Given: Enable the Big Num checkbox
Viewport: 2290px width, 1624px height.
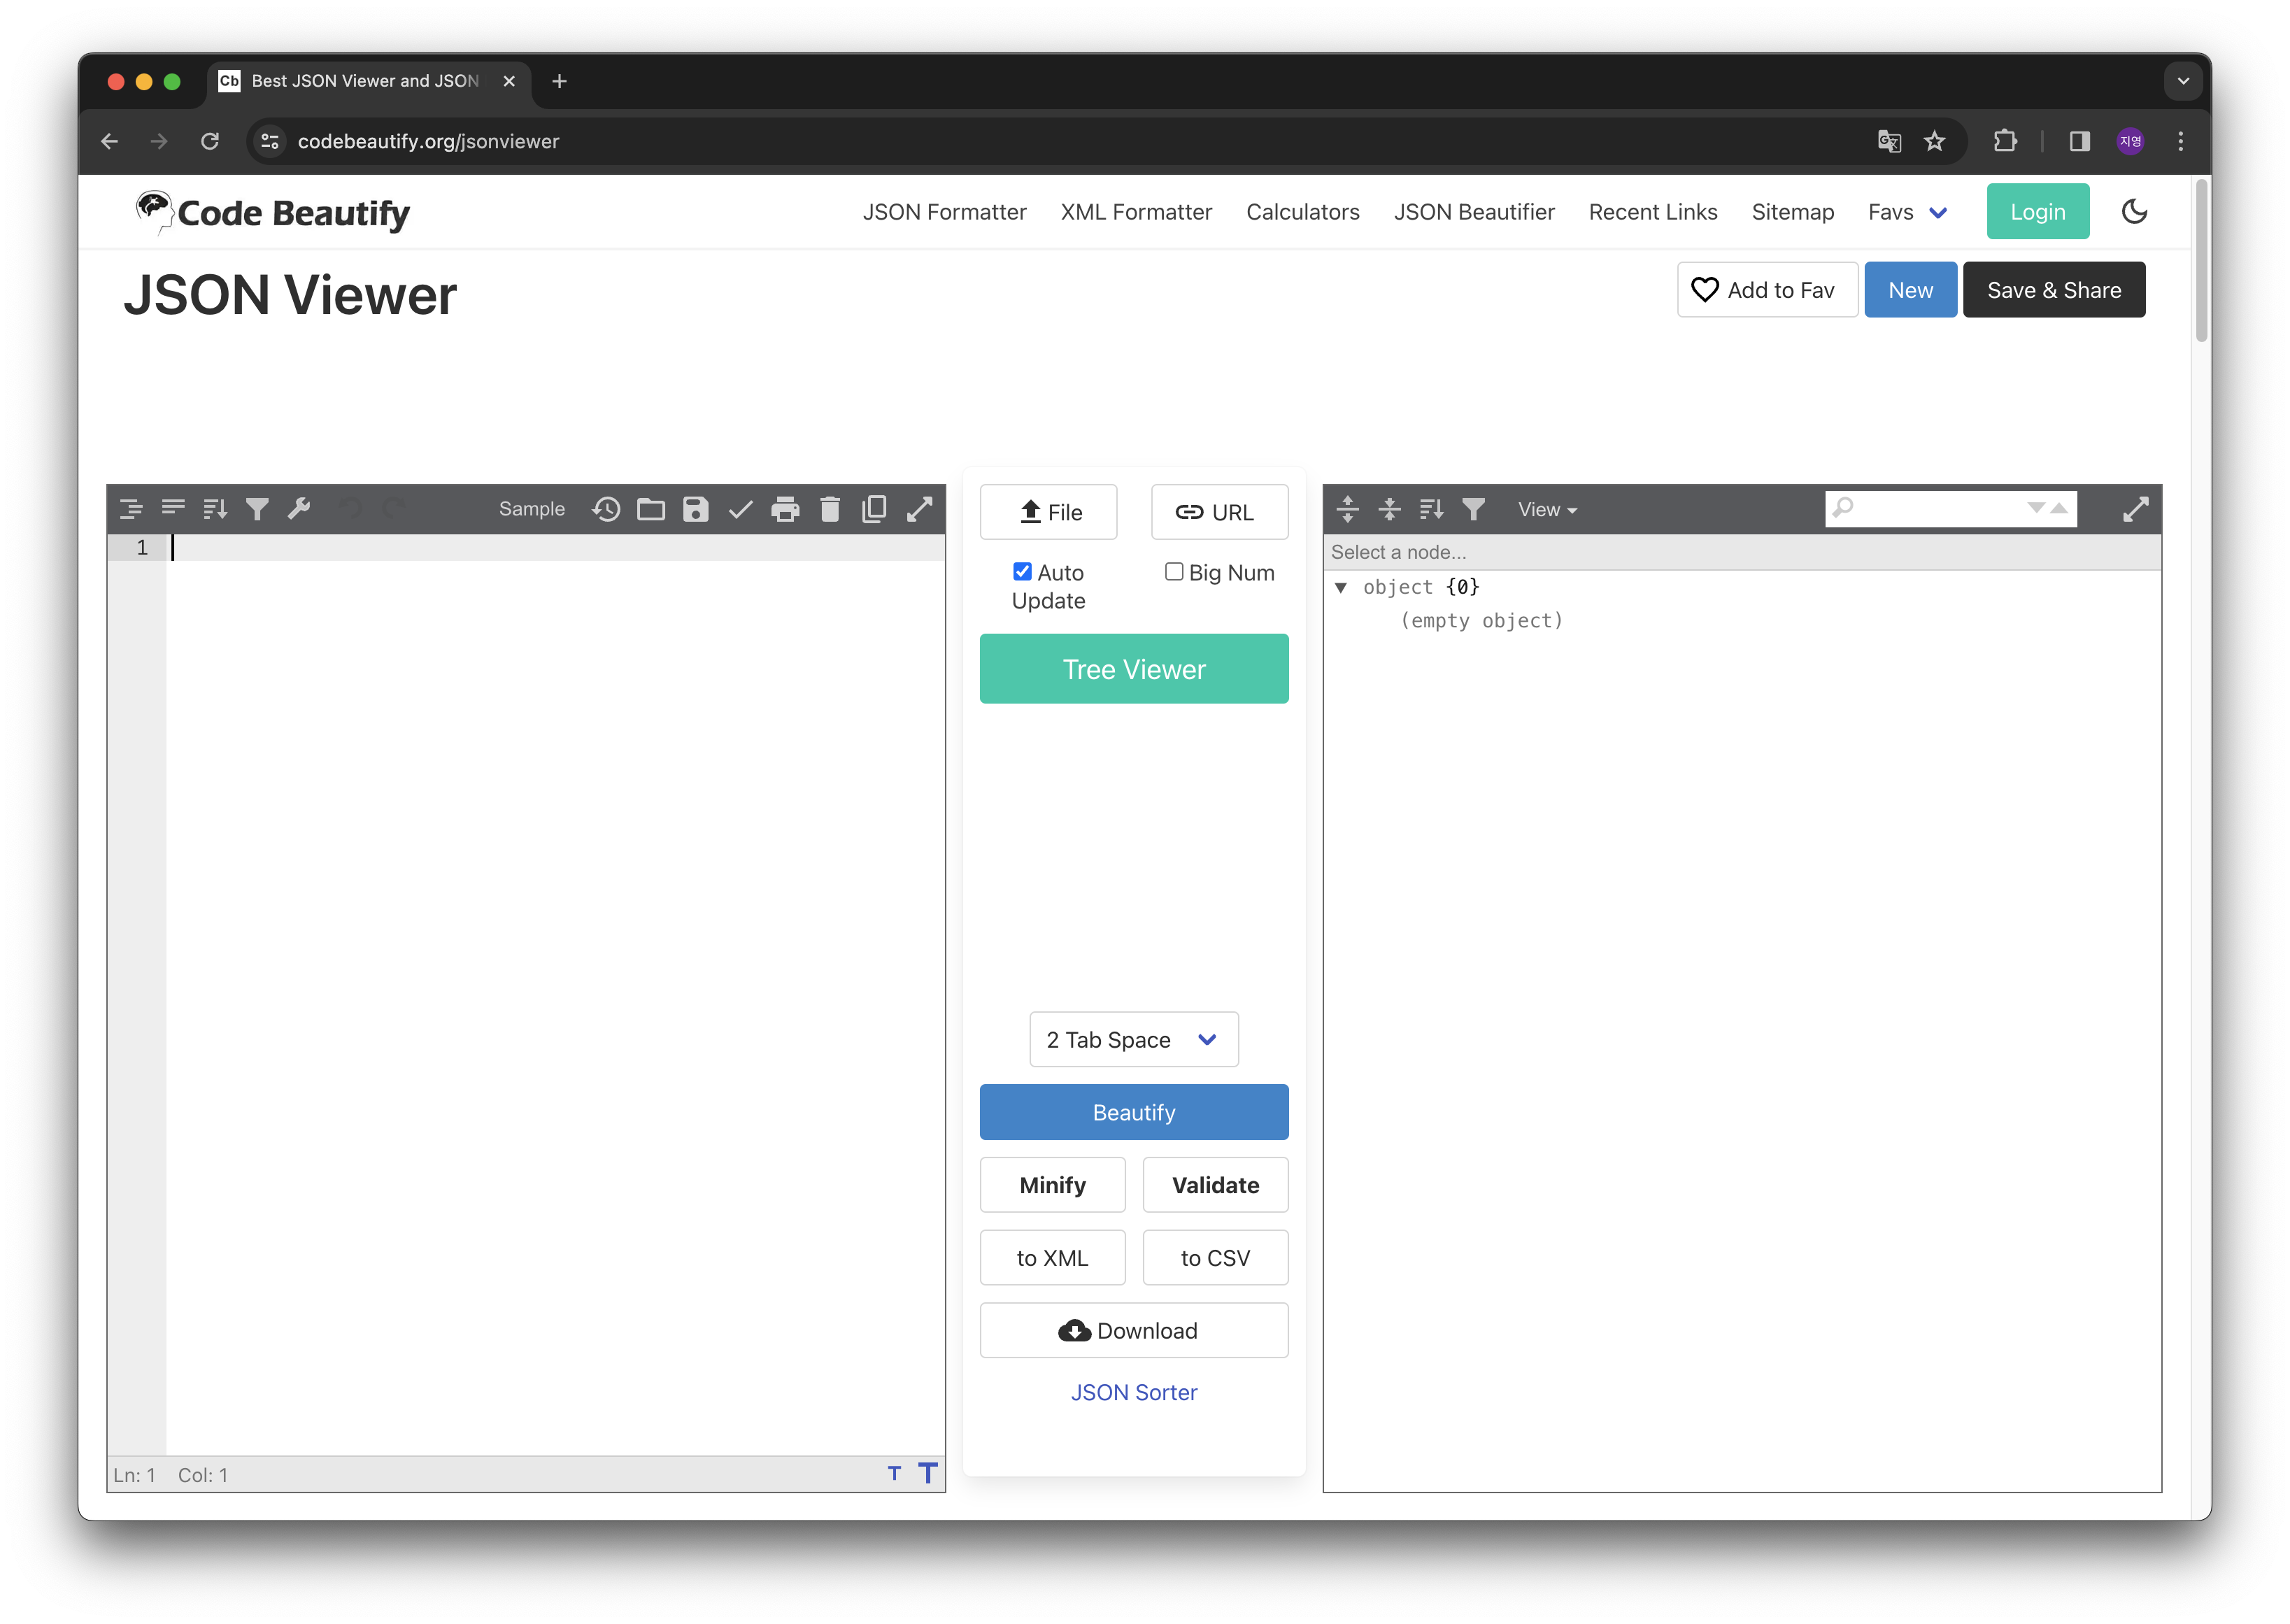Looking at the screenshot, I should [1174, 572].
